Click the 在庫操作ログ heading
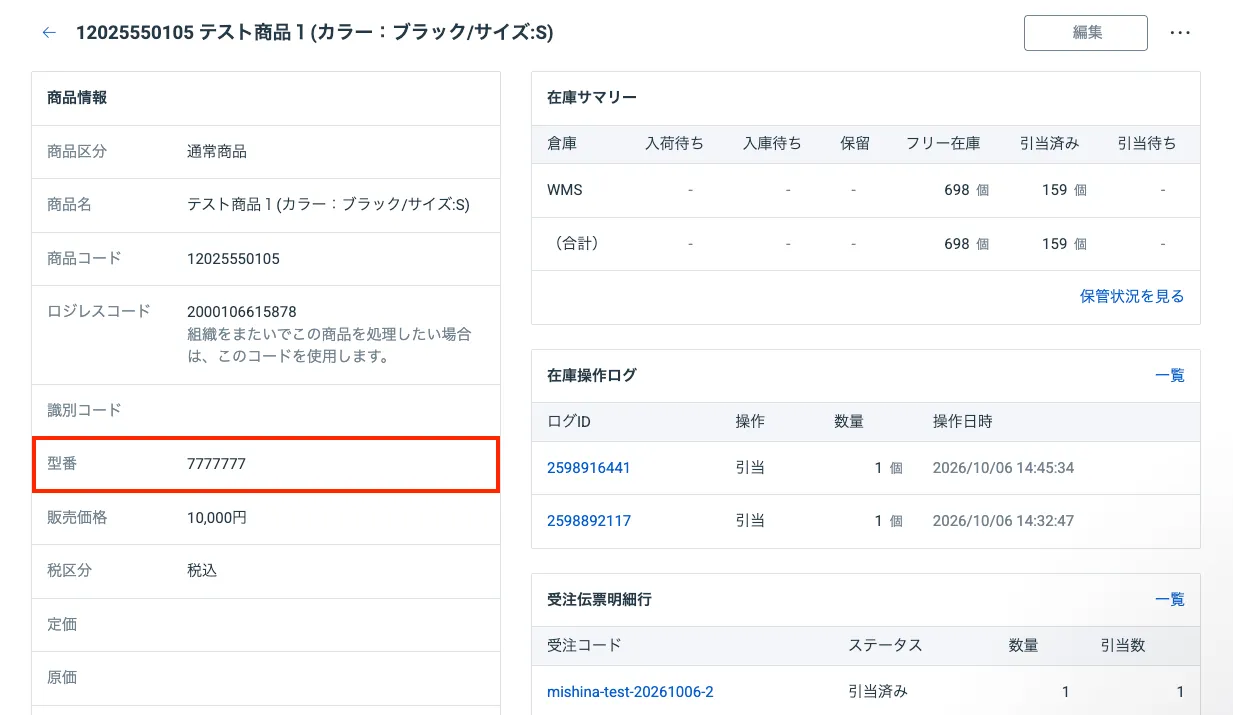1233x715 pixels. click(x=592, y=375)
